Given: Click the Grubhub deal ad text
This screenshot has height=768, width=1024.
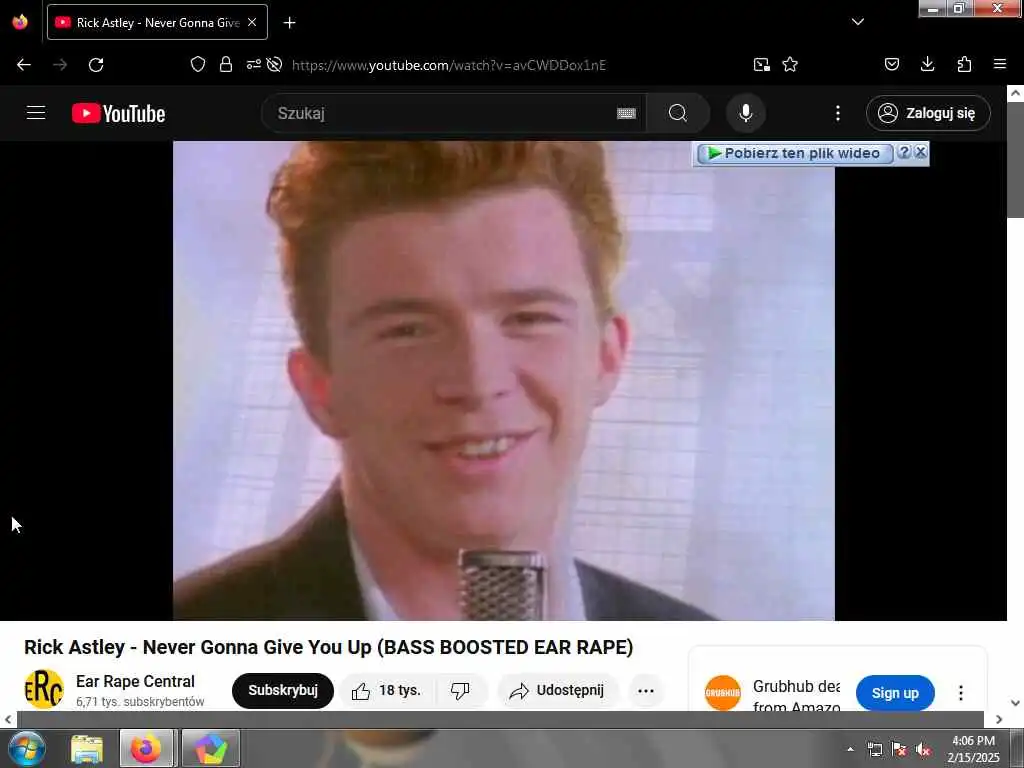Looking at the screenshot, I should coord(797,696).
